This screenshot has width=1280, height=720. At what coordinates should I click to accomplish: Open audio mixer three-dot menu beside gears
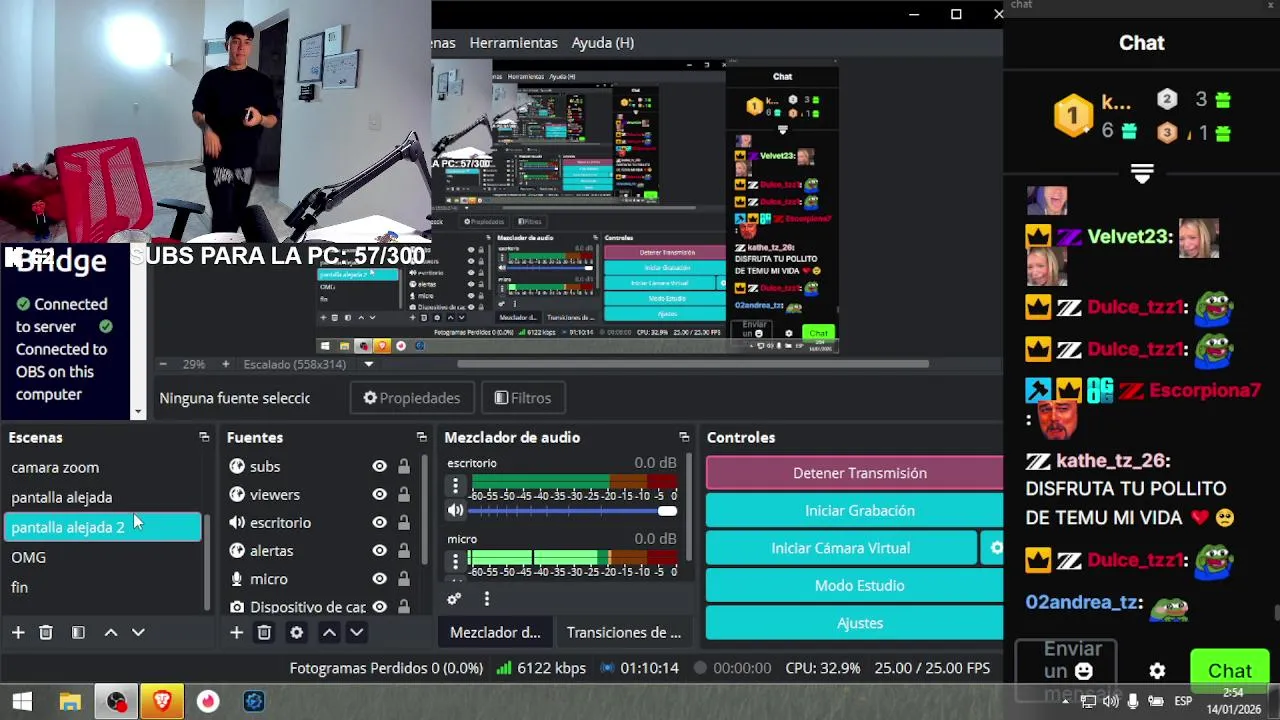[x=486, y=599]
